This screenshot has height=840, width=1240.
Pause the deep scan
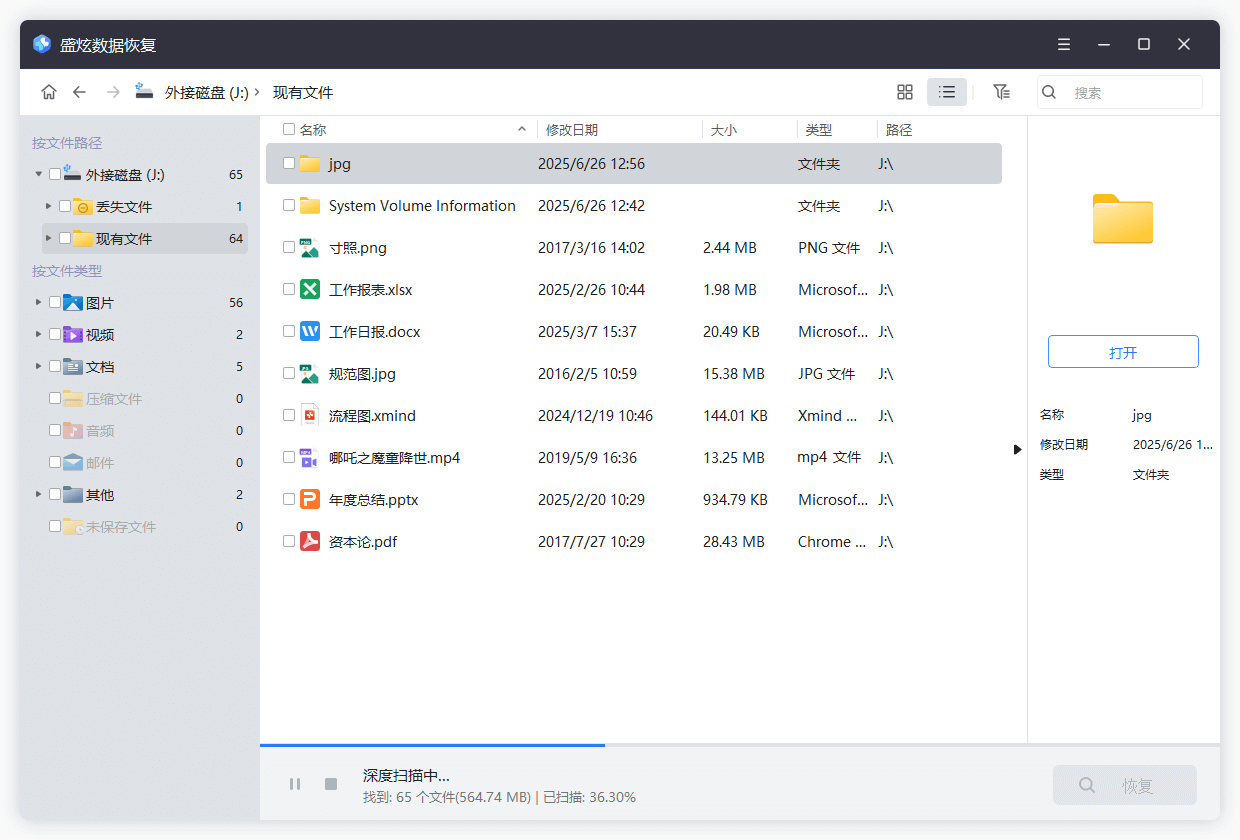click(x=295, y=784)
